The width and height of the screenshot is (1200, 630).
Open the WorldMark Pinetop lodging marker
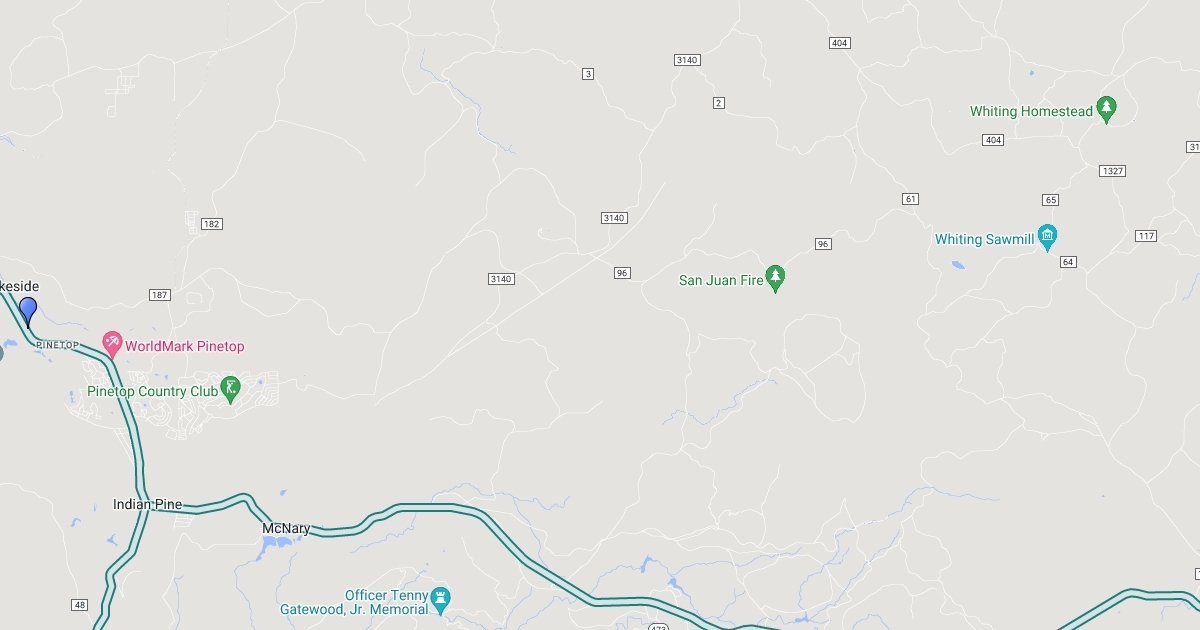112,346
